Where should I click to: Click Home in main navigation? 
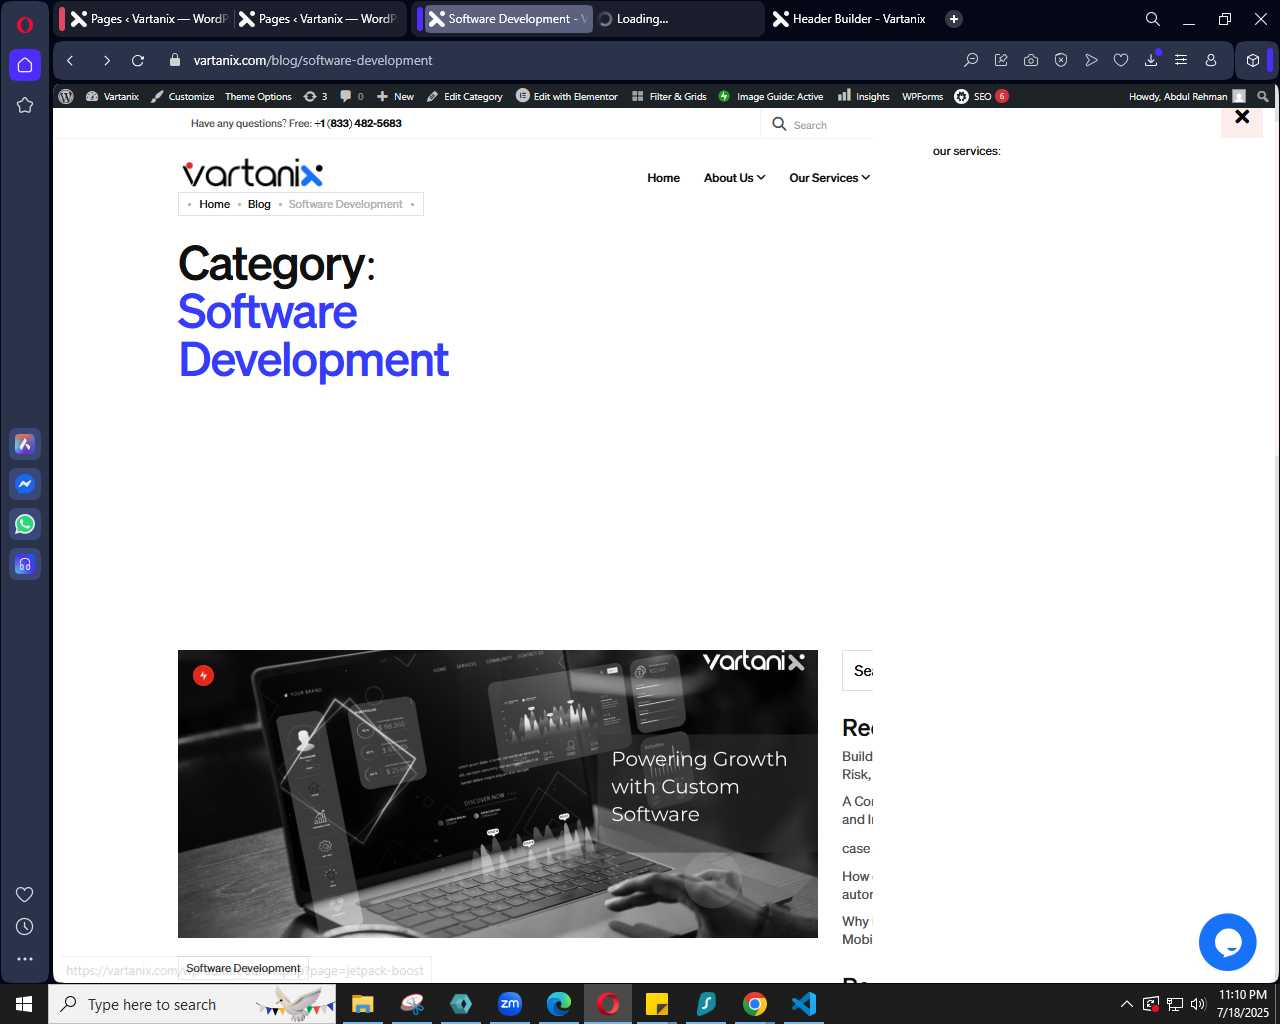pyautogui.click(x=663, y=178)
